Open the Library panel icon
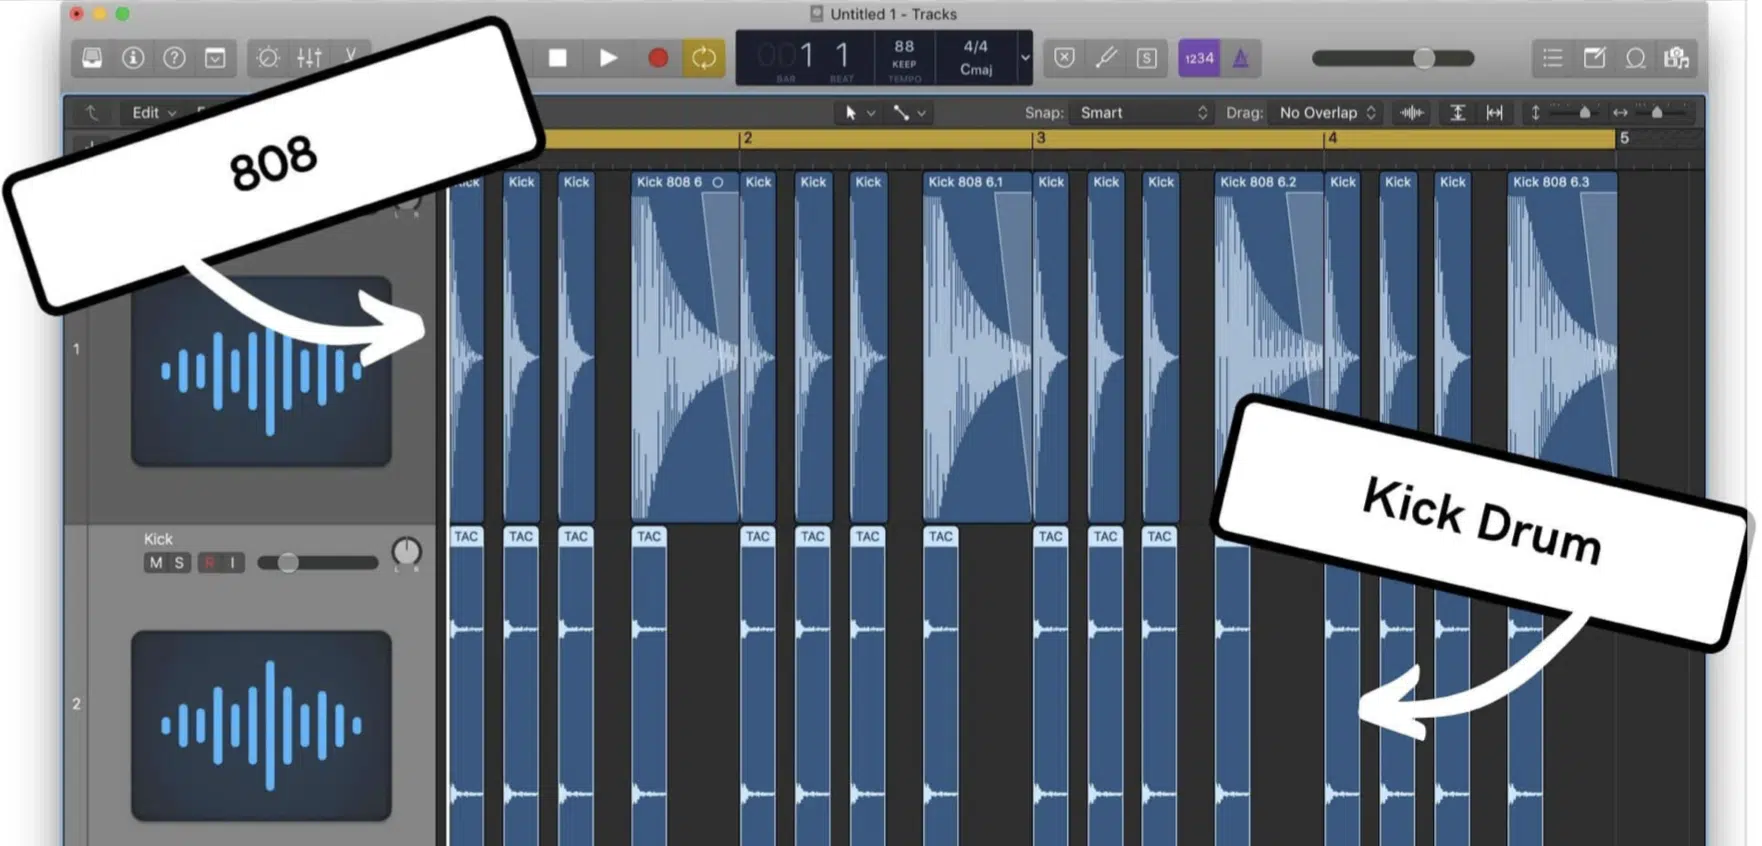 (92, 58)
